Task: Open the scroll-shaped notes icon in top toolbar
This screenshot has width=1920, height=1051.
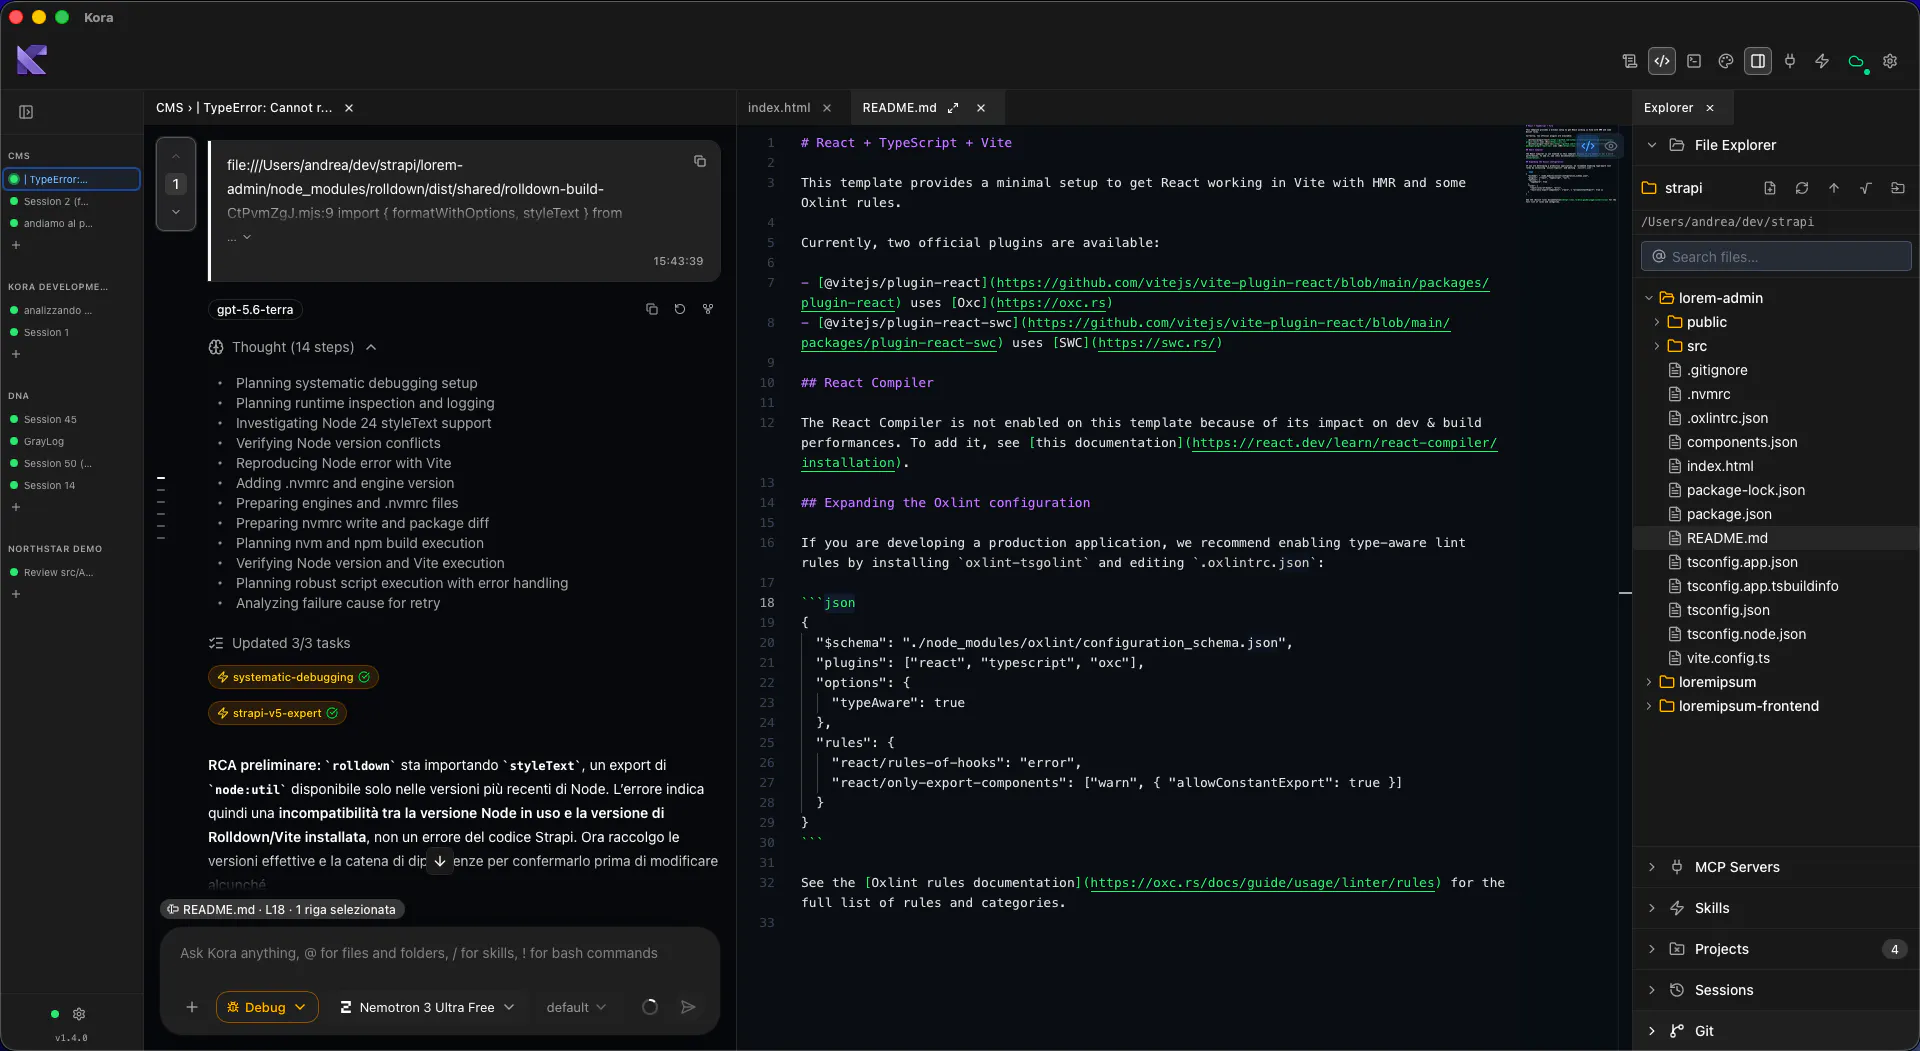Action: coord(1630,61)
